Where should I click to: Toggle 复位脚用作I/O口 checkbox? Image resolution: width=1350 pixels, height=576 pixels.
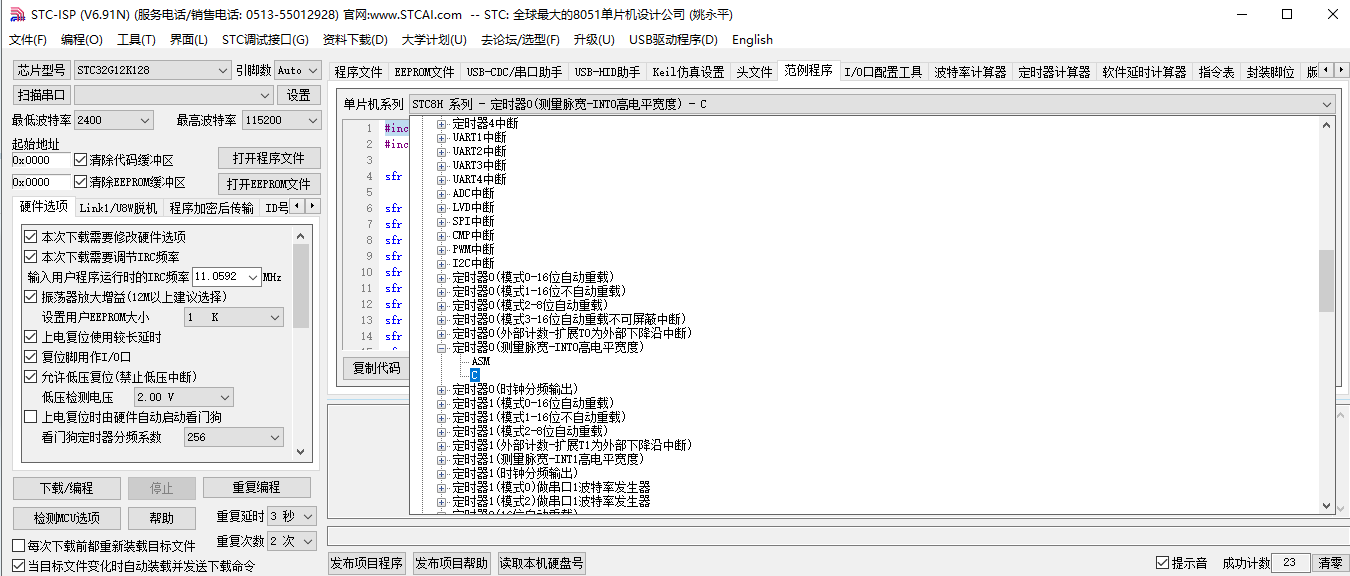pyautogui.click(x=31, y=357)
